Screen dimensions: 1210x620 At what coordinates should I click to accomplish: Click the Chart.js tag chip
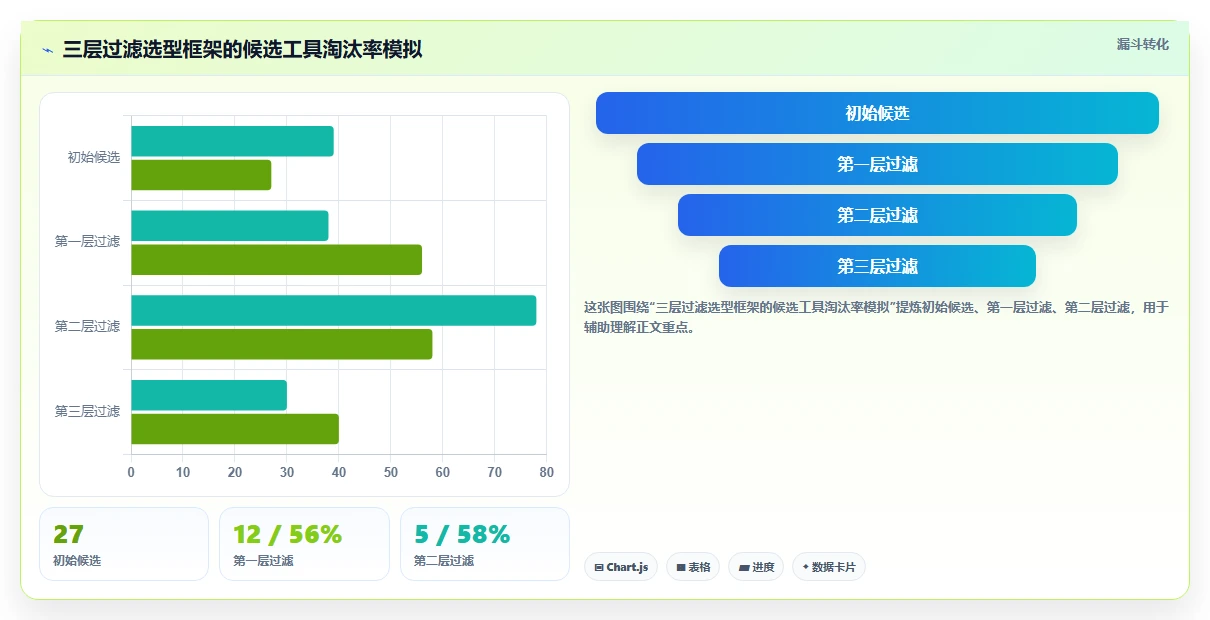(621, 567)
